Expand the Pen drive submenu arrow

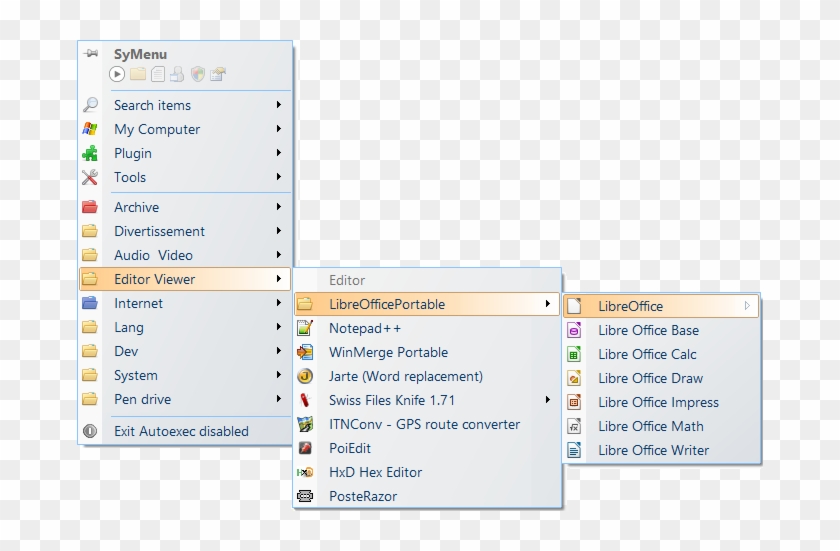[x=279, y=399]
